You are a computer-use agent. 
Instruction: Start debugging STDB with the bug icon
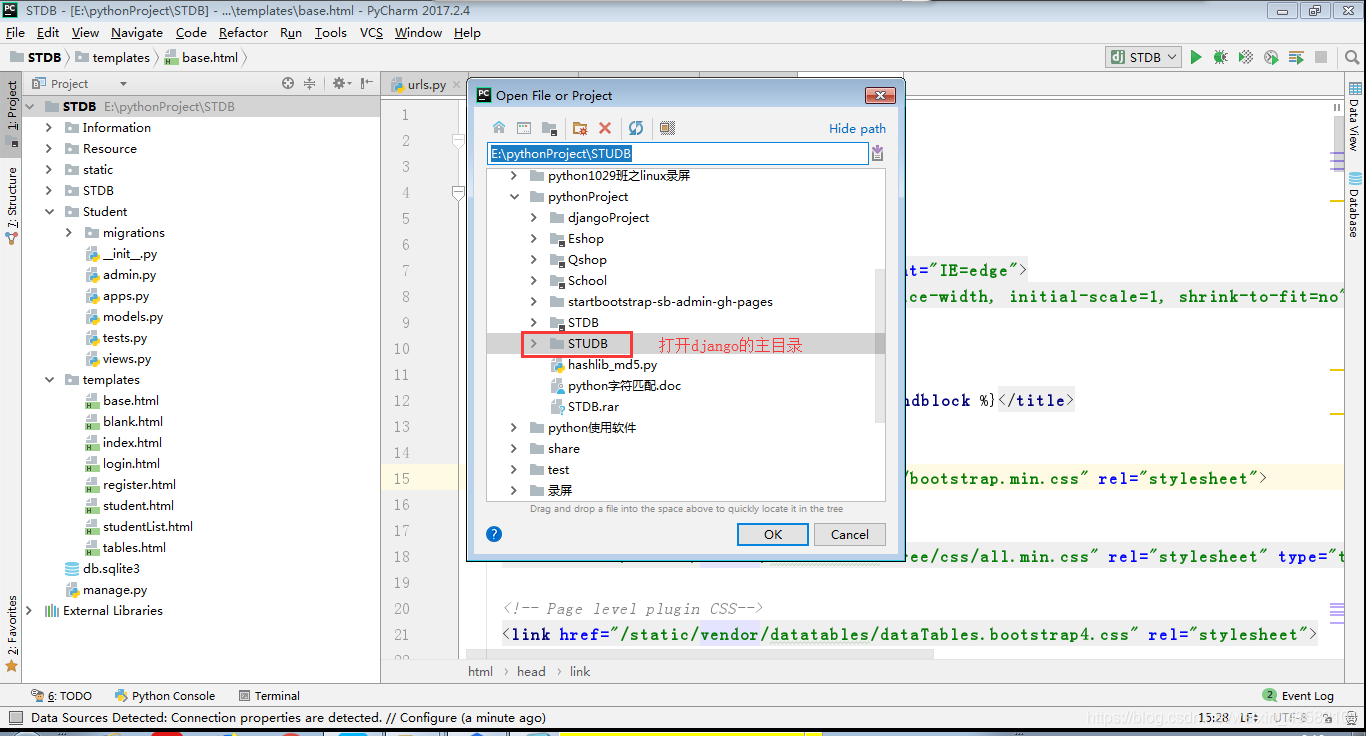coord(1221,58)
